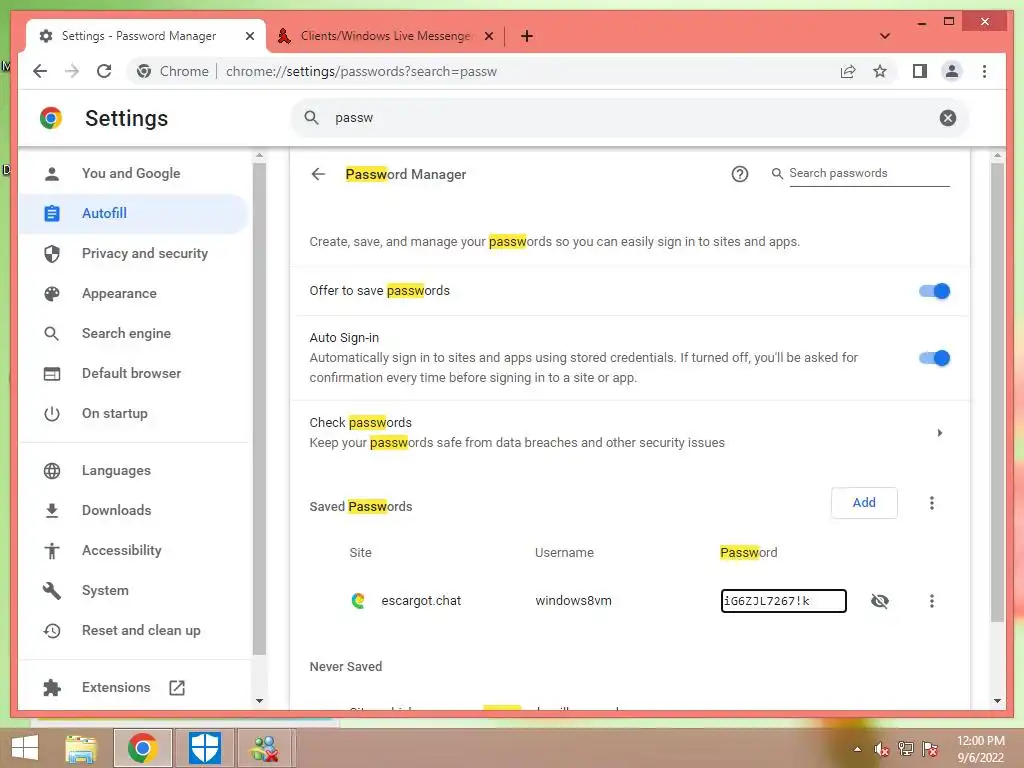Click the muted volume tray icon

click(882, 749)
